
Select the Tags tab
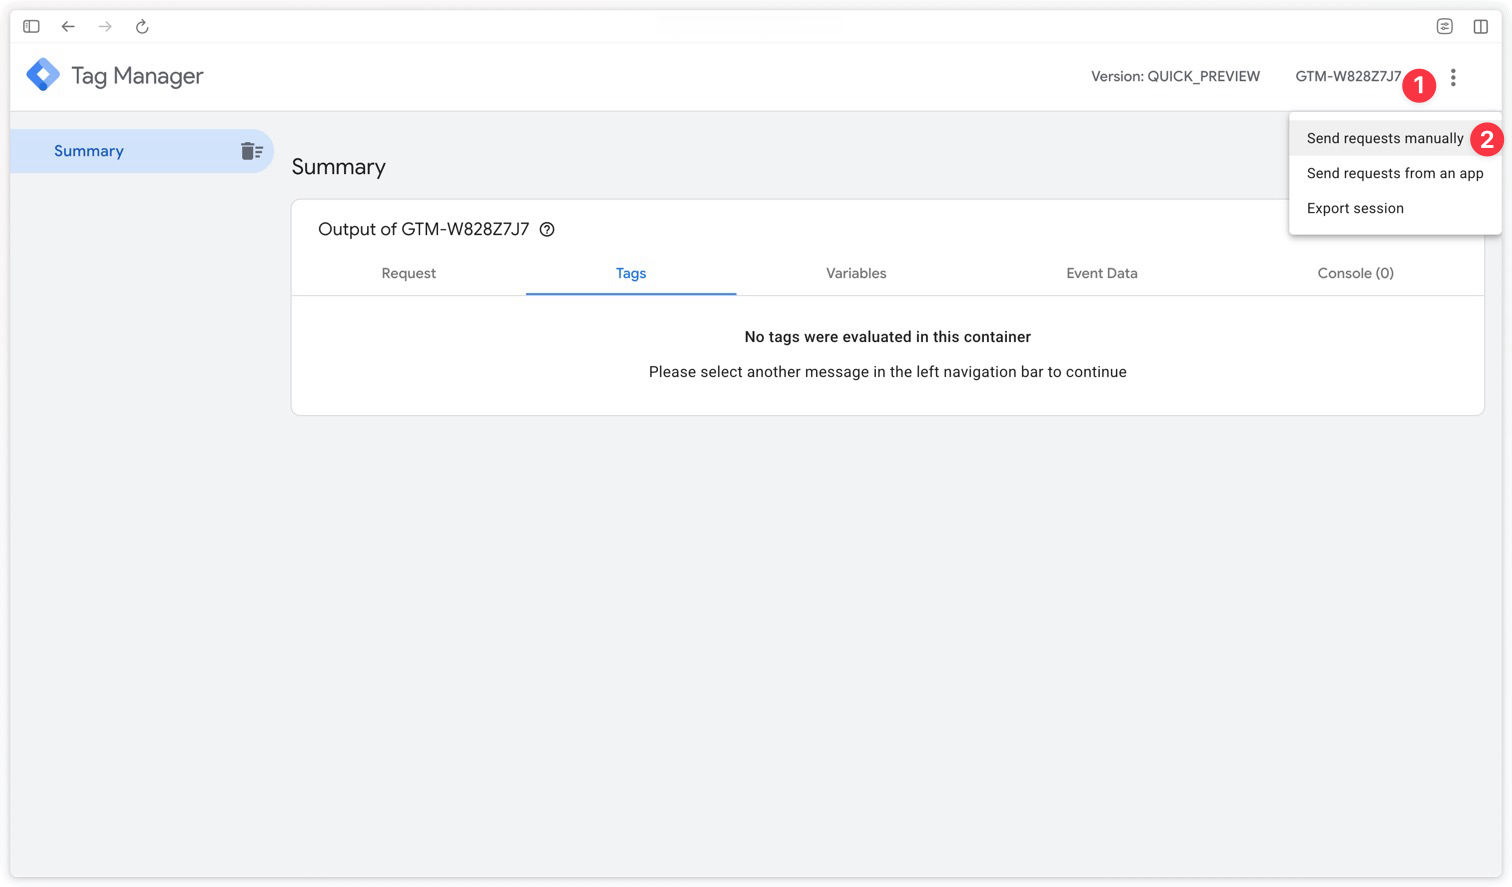631,273
